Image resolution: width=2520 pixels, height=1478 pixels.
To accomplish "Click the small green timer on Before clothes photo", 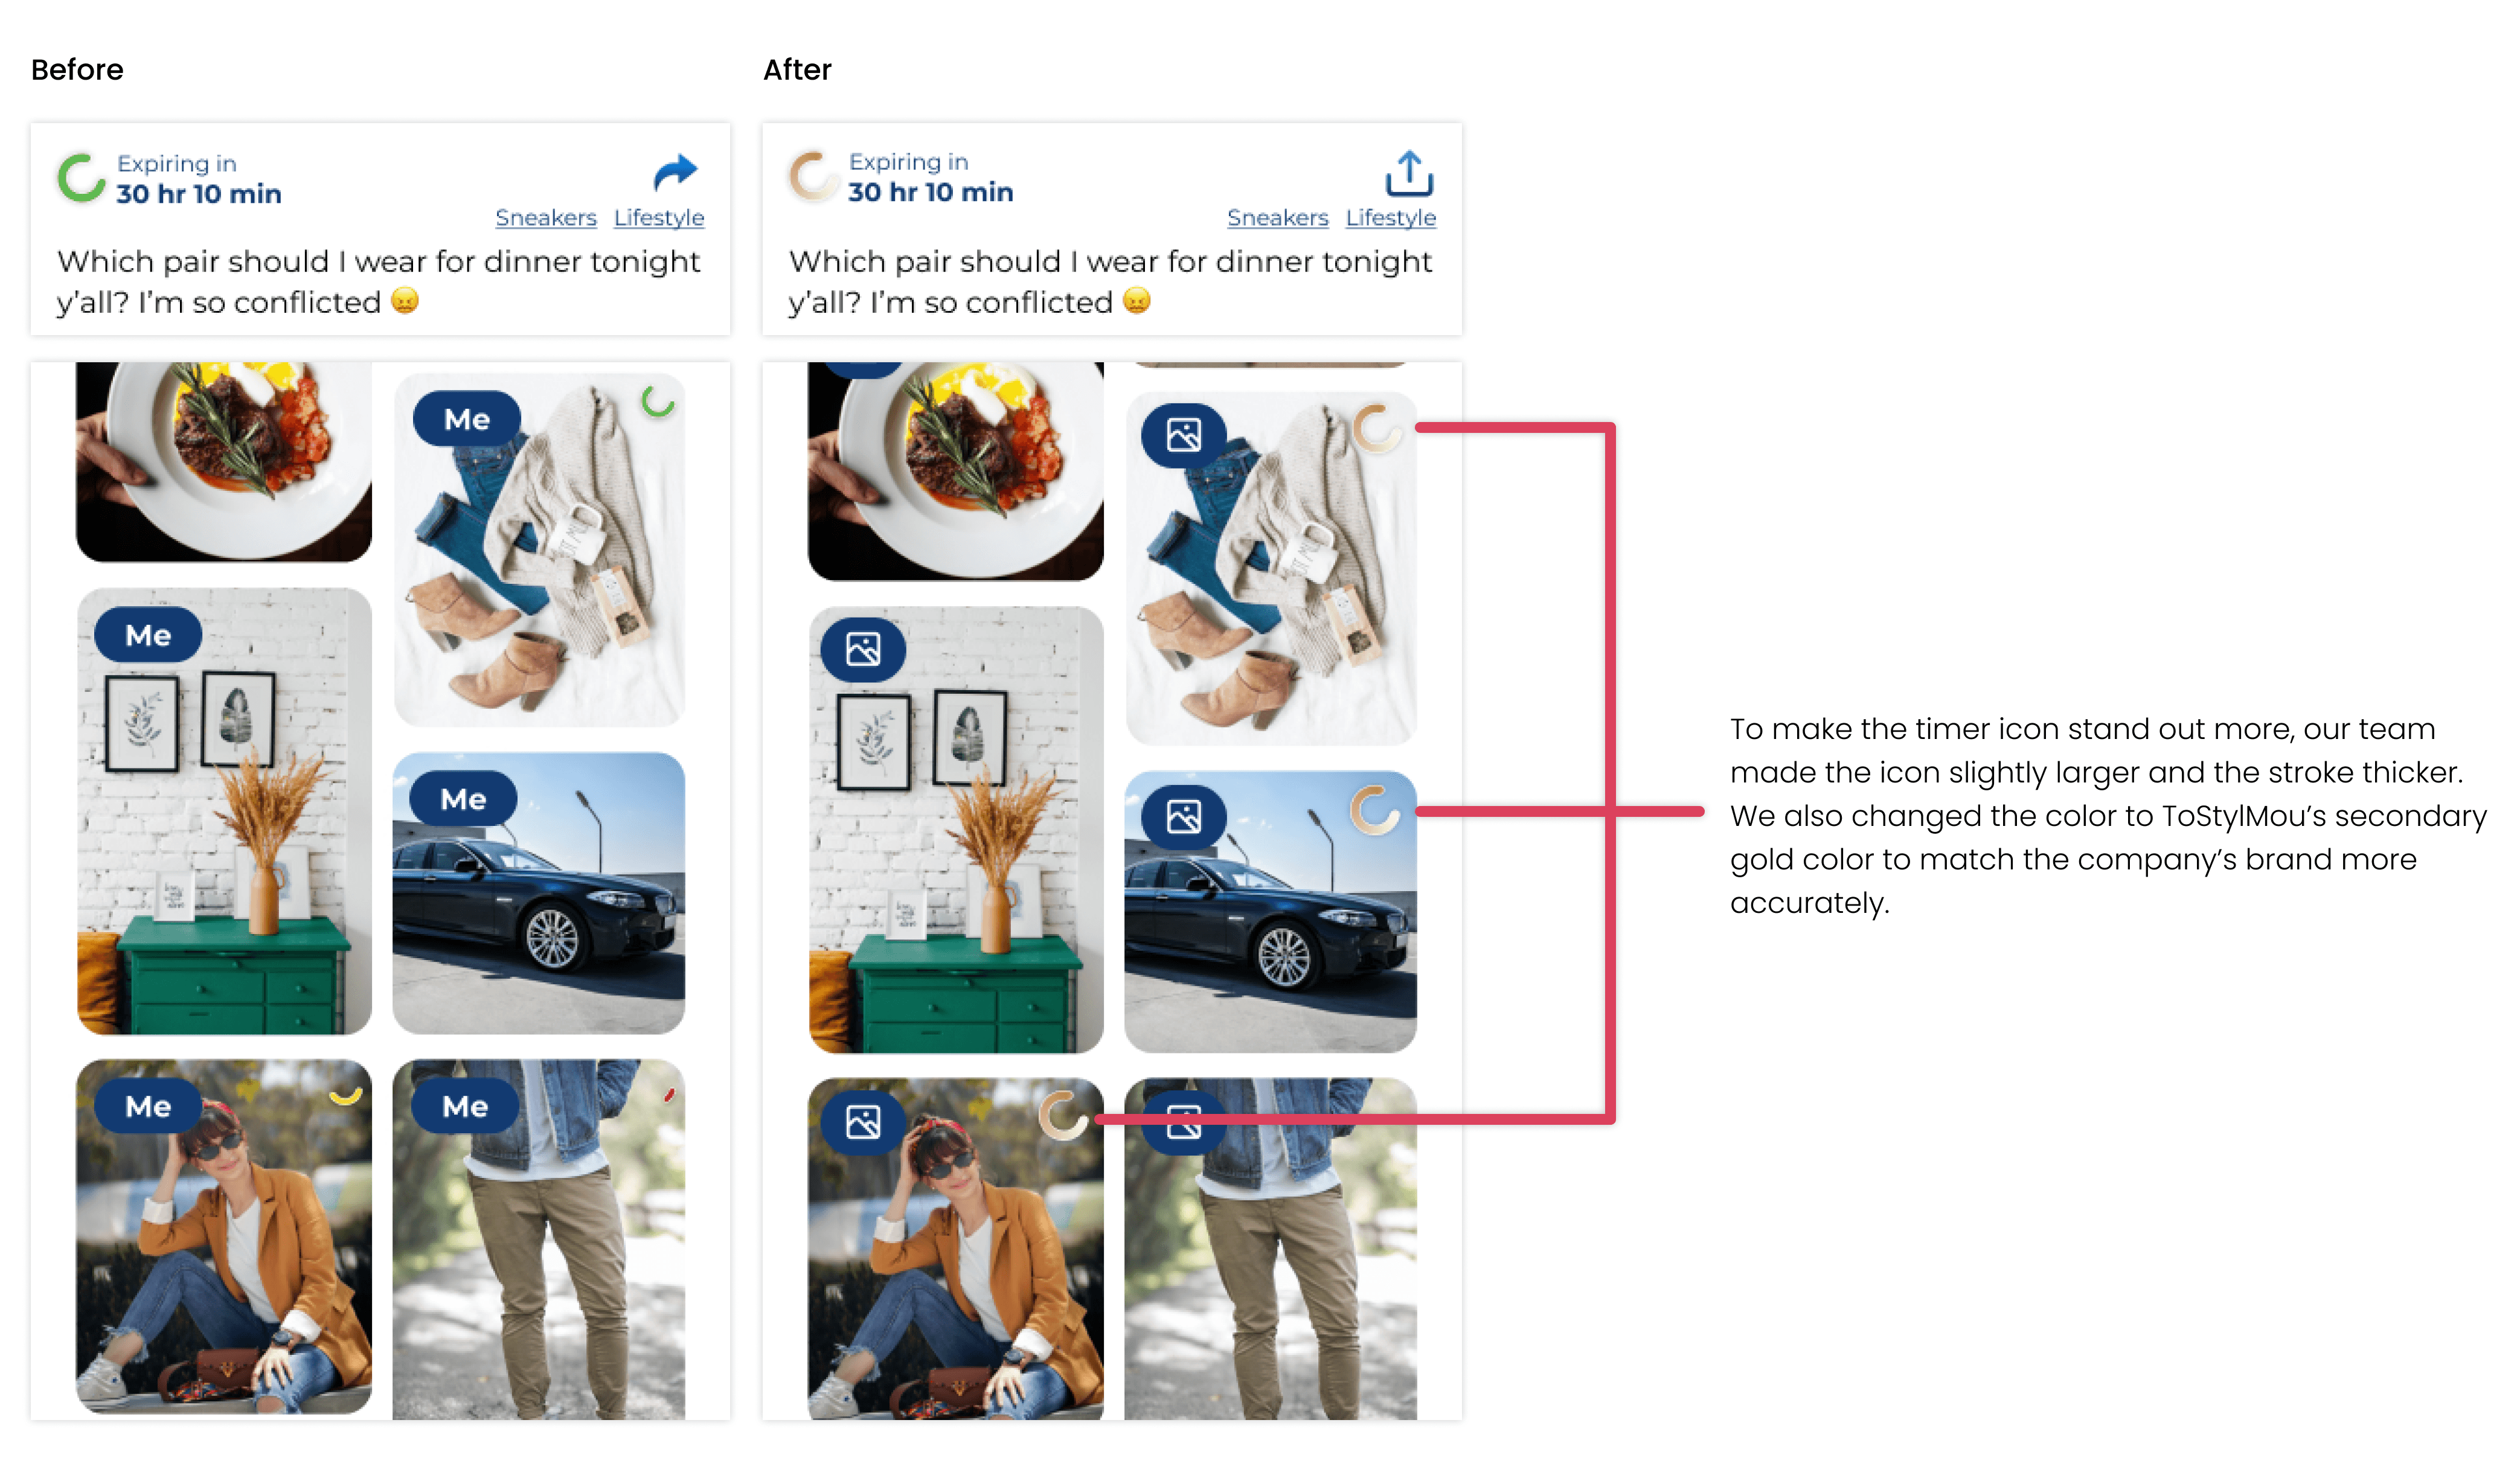I will [658, 402].
